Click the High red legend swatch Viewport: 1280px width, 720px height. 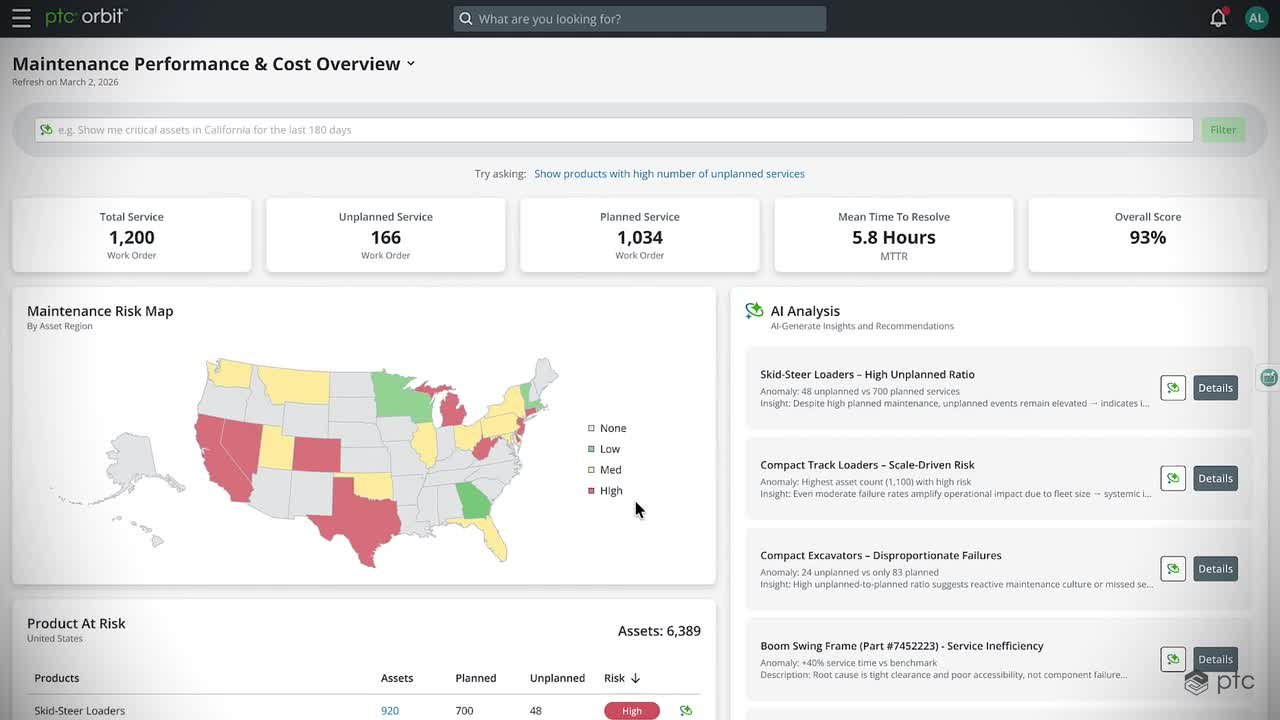[591, 491]
